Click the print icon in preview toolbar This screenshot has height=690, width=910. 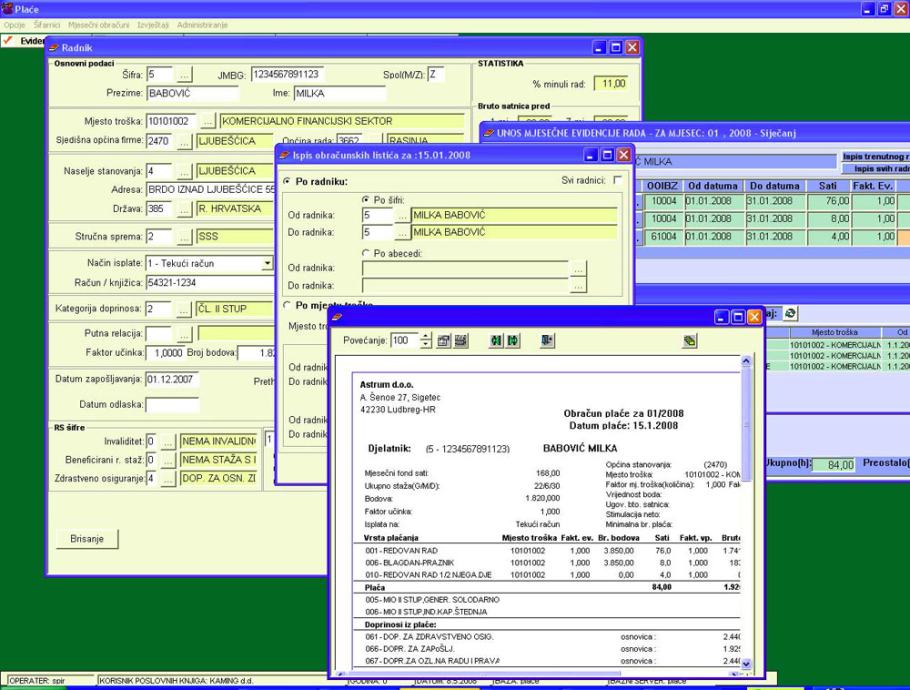pos(461,341)
